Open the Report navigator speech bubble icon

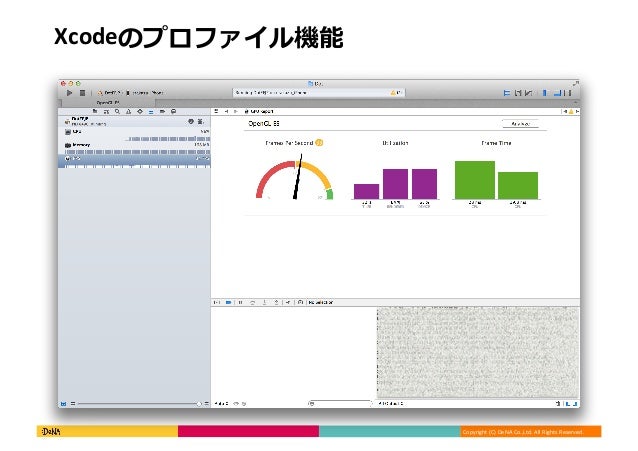[x=173, y=112]
